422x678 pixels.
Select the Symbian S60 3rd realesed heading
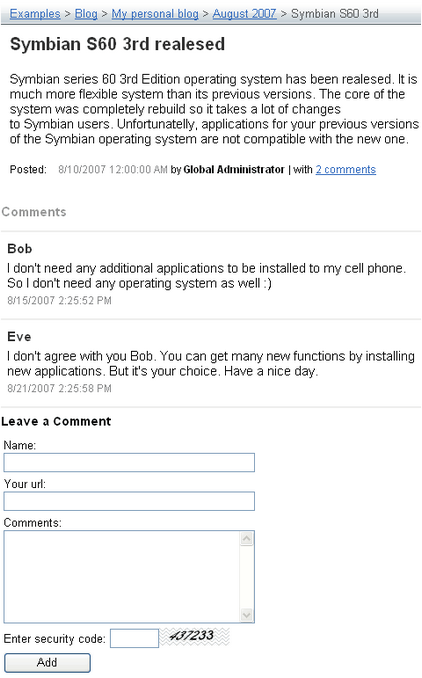pyautogui.click(x=117, y=44)
